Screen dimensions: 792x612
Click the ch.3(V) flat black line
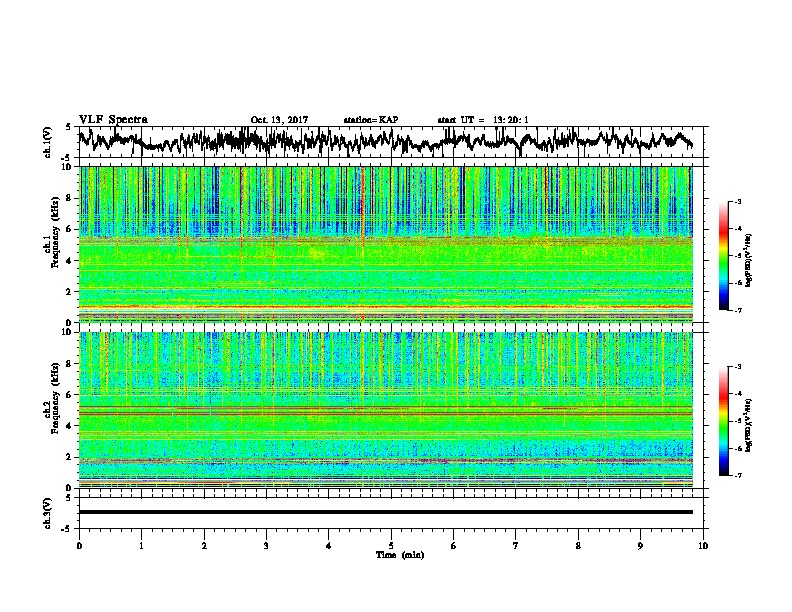(386, 512)
